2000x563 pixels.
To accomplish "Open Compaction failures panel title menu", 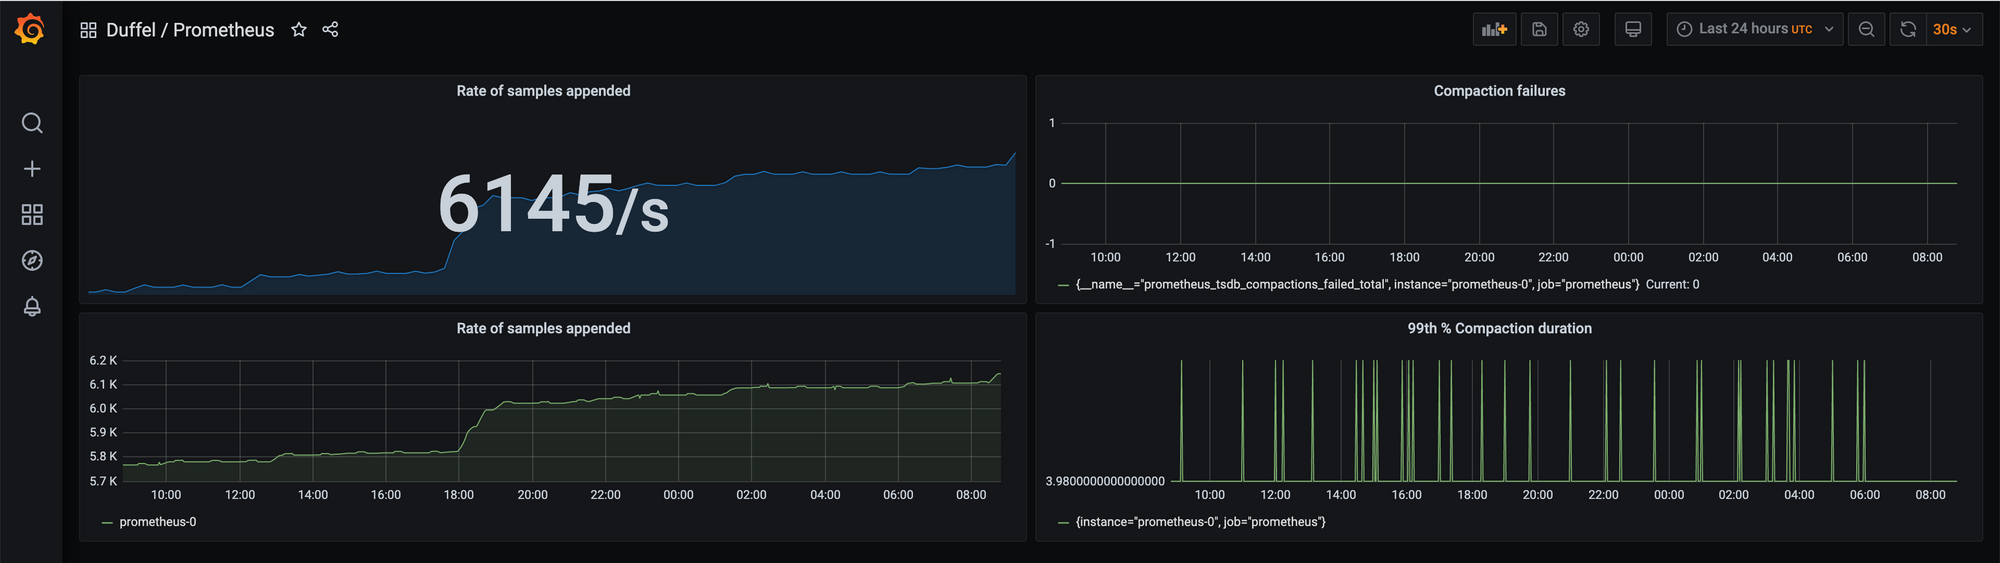I will point(1499,91).
